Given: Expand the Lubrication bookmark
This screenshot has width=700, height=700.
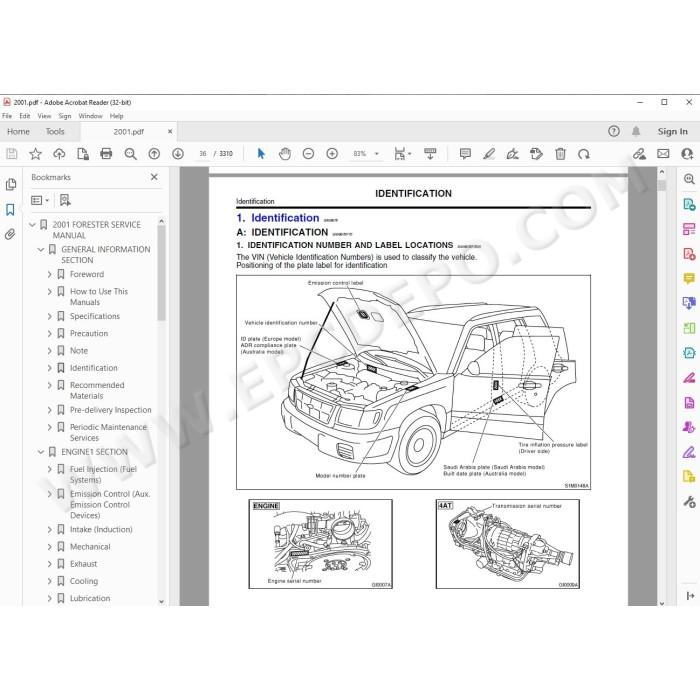Looking at the screenshot, I should (50, 598).
